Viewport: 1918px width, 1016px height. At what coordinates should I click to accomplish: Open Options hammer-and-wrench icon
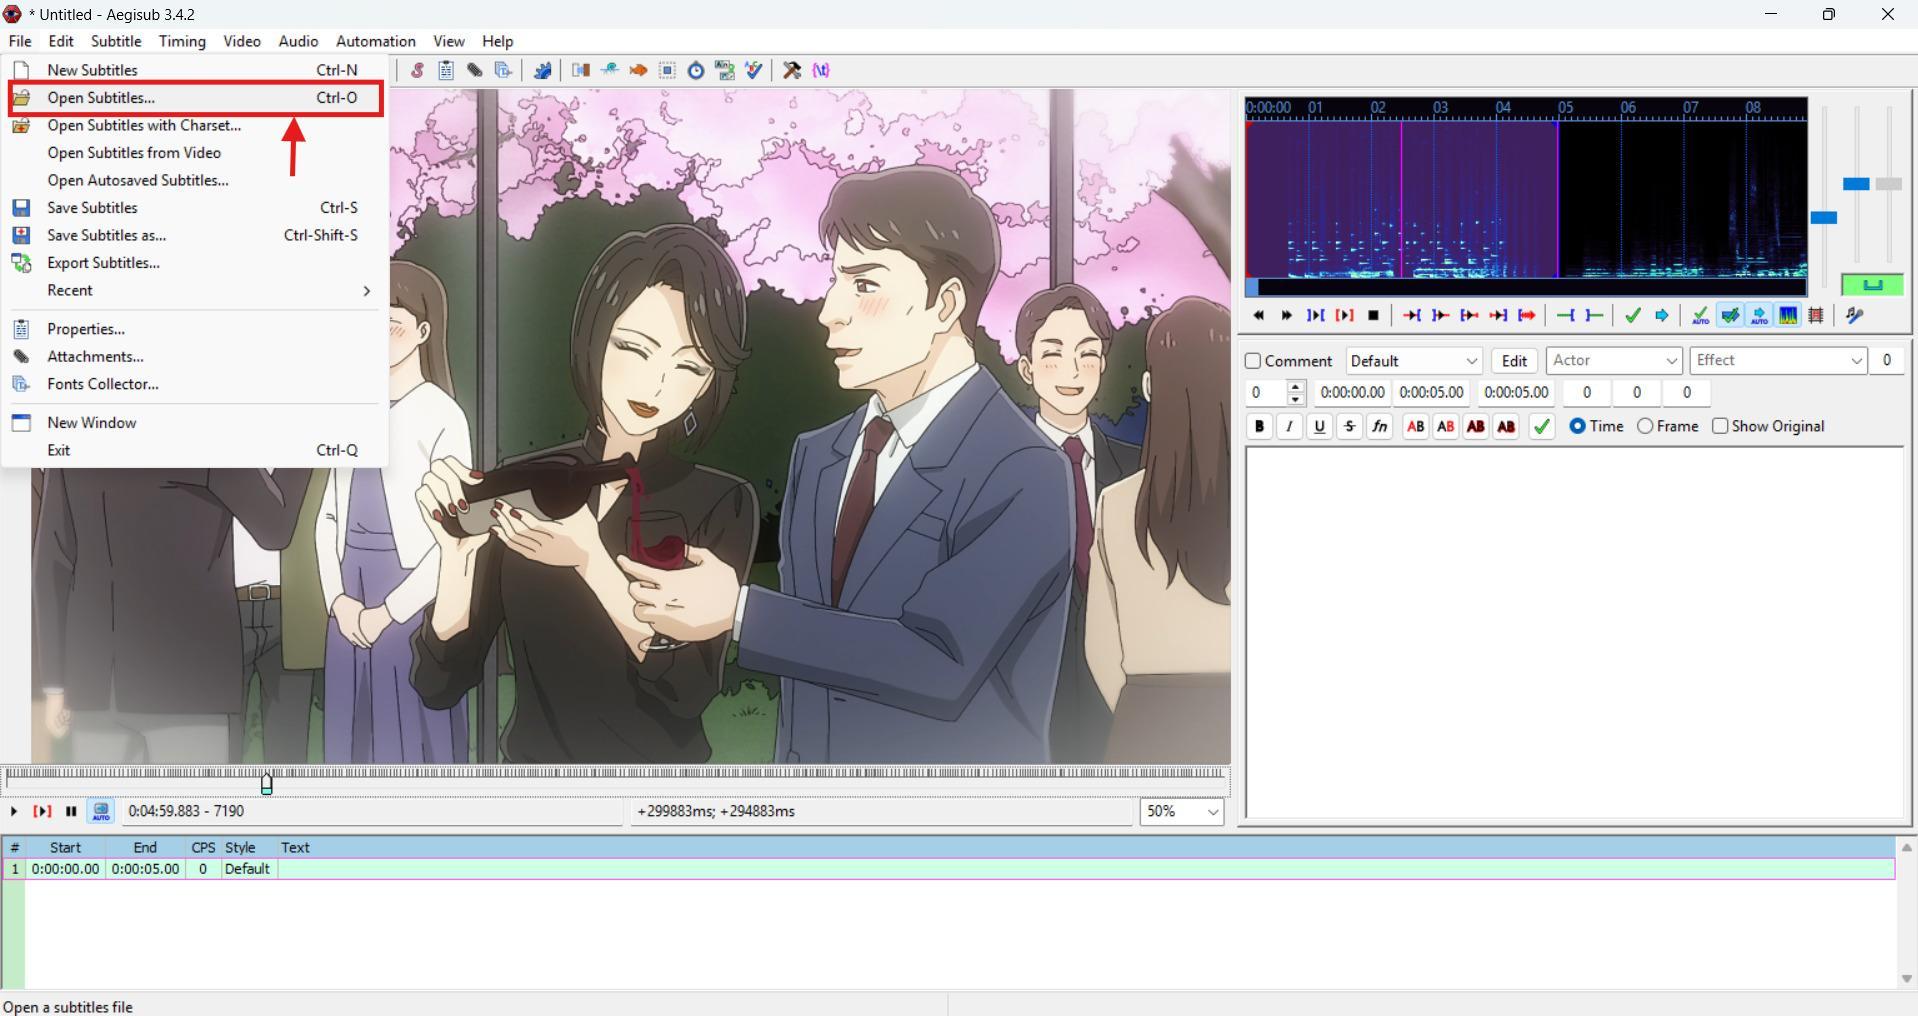pos(792,70)
